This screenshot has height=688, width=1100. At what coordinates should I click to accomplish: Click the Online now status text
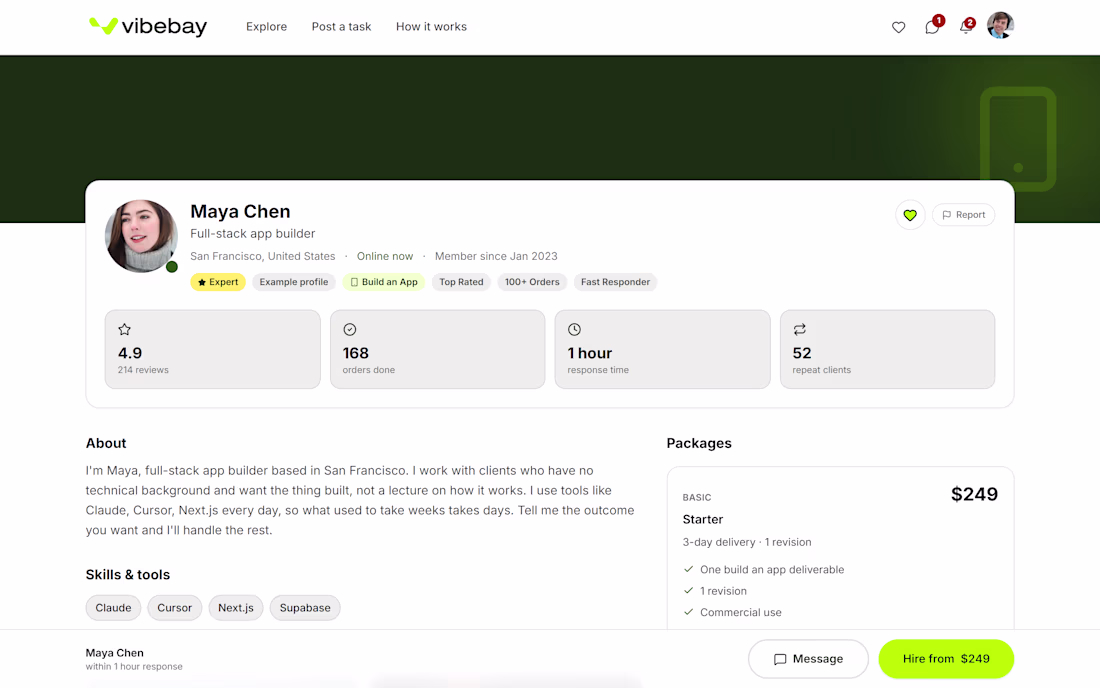pos(385,257)
